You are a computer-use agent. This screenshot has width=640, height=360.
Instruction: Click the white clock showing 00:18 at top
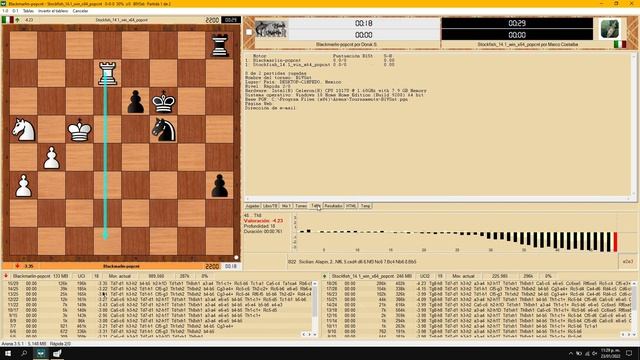coord(363,23)
